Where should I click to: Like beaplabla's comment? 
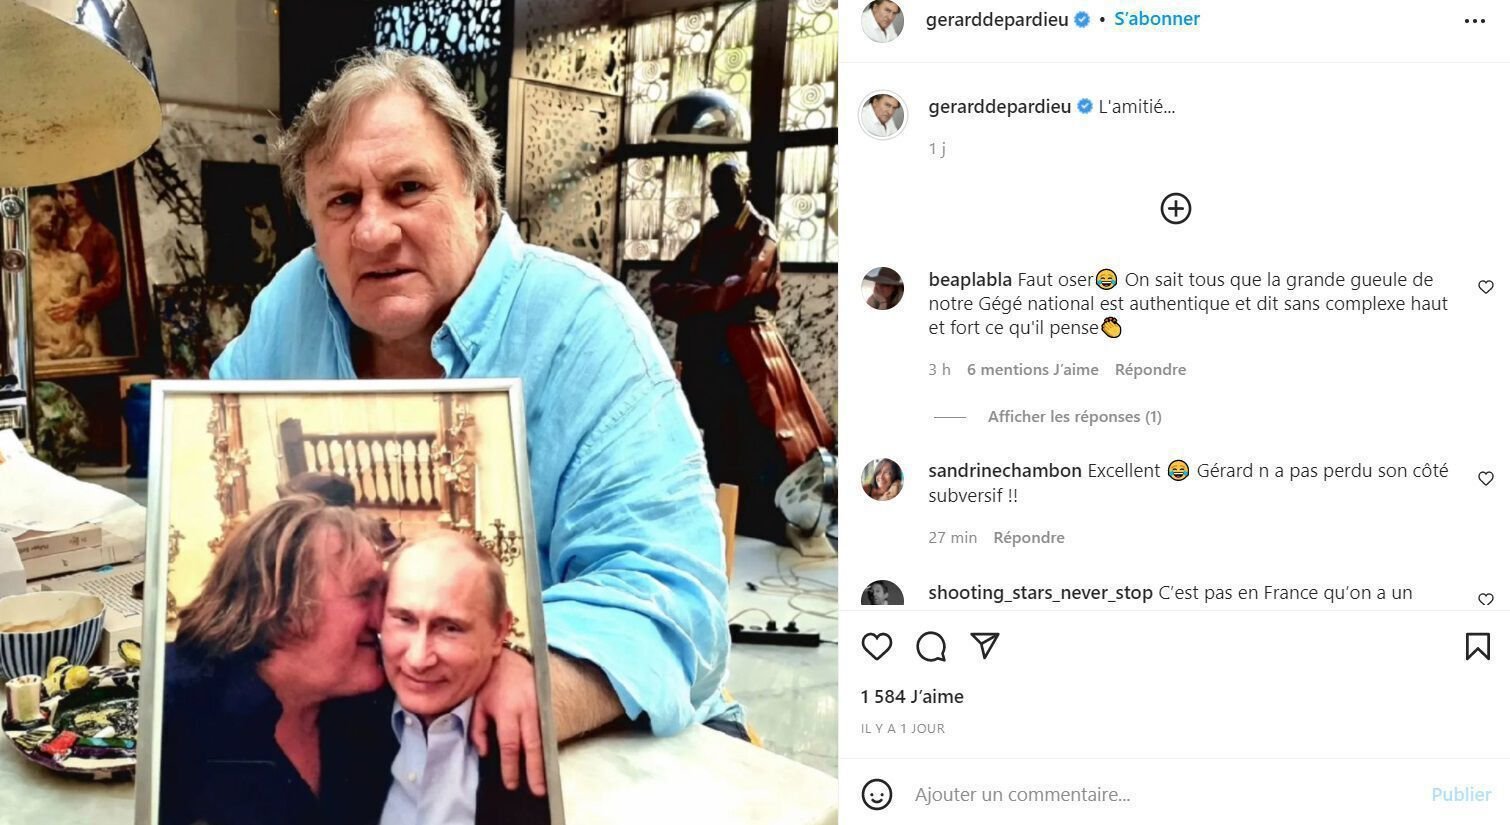coord(1485,287)
